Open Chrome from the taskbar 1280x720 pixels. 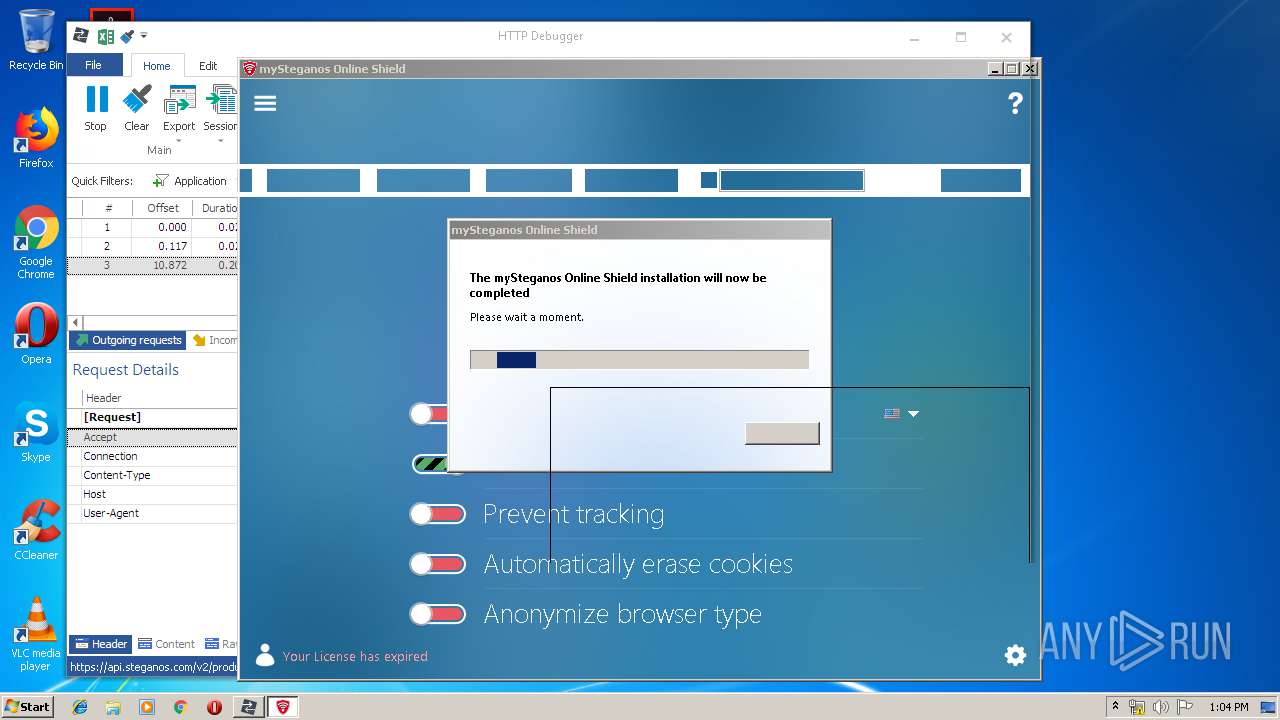(180, 707)
